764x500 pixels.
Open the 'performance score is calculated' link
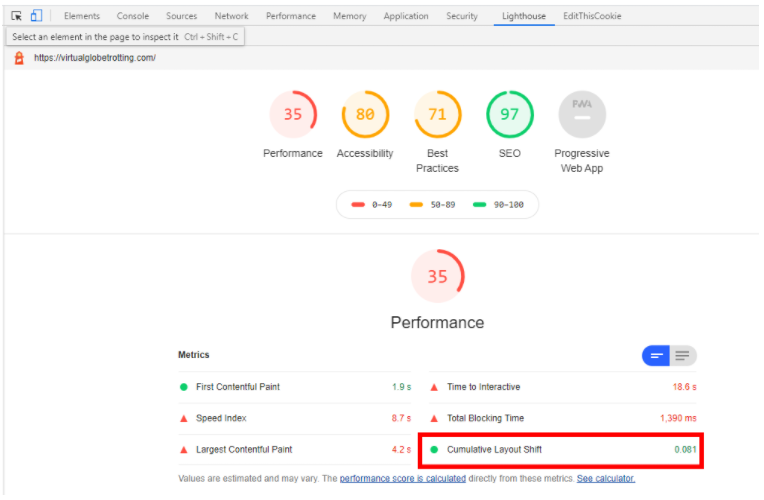tap(402, 479)
